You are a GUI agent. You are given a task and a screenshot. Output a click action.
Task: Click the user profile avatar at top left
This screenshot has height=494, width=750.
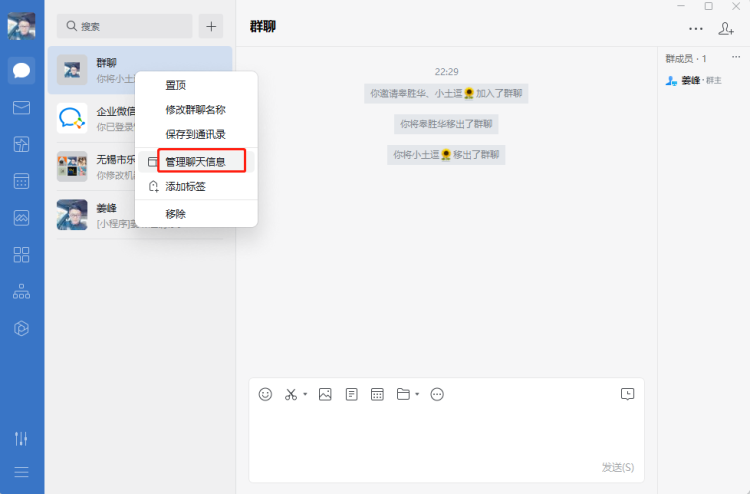(x=22, y=26)
